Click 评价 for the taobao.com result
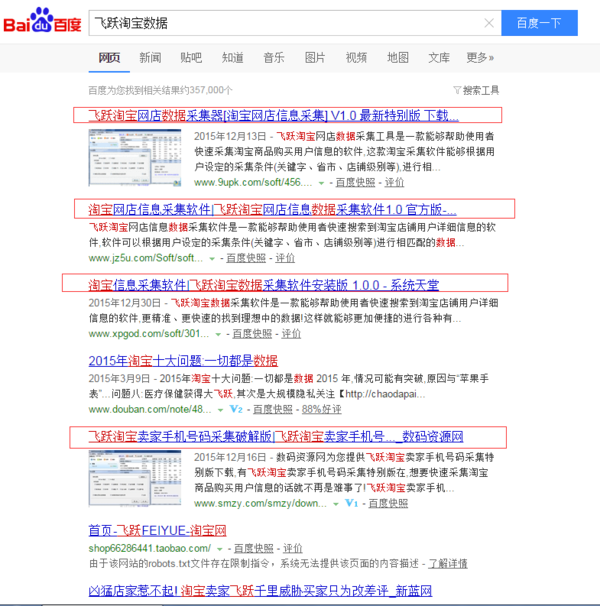Image resolution: width=600 pixels, height=606 pixels. coord(293,548)
